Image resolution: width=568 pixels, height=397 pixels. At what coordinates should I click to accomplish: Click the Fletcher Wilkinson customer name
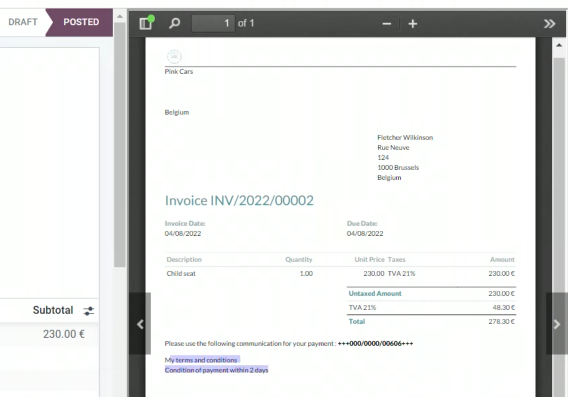[x=405, y=138]
